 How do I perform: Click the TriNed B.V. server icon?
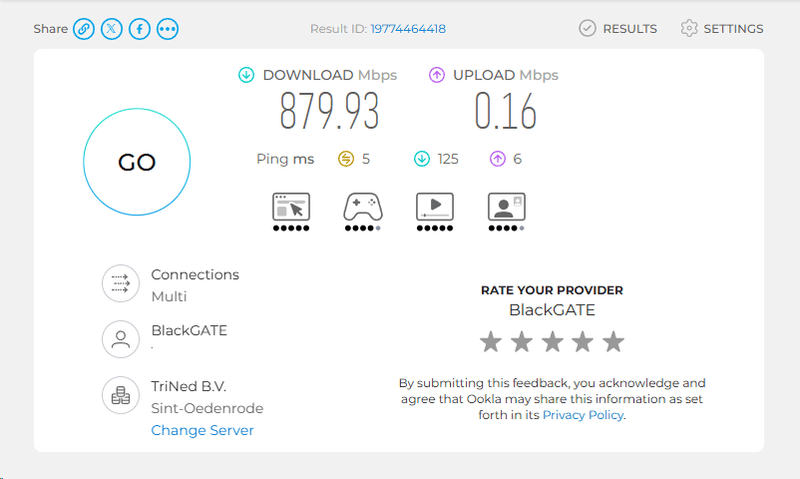click(120, 395)
